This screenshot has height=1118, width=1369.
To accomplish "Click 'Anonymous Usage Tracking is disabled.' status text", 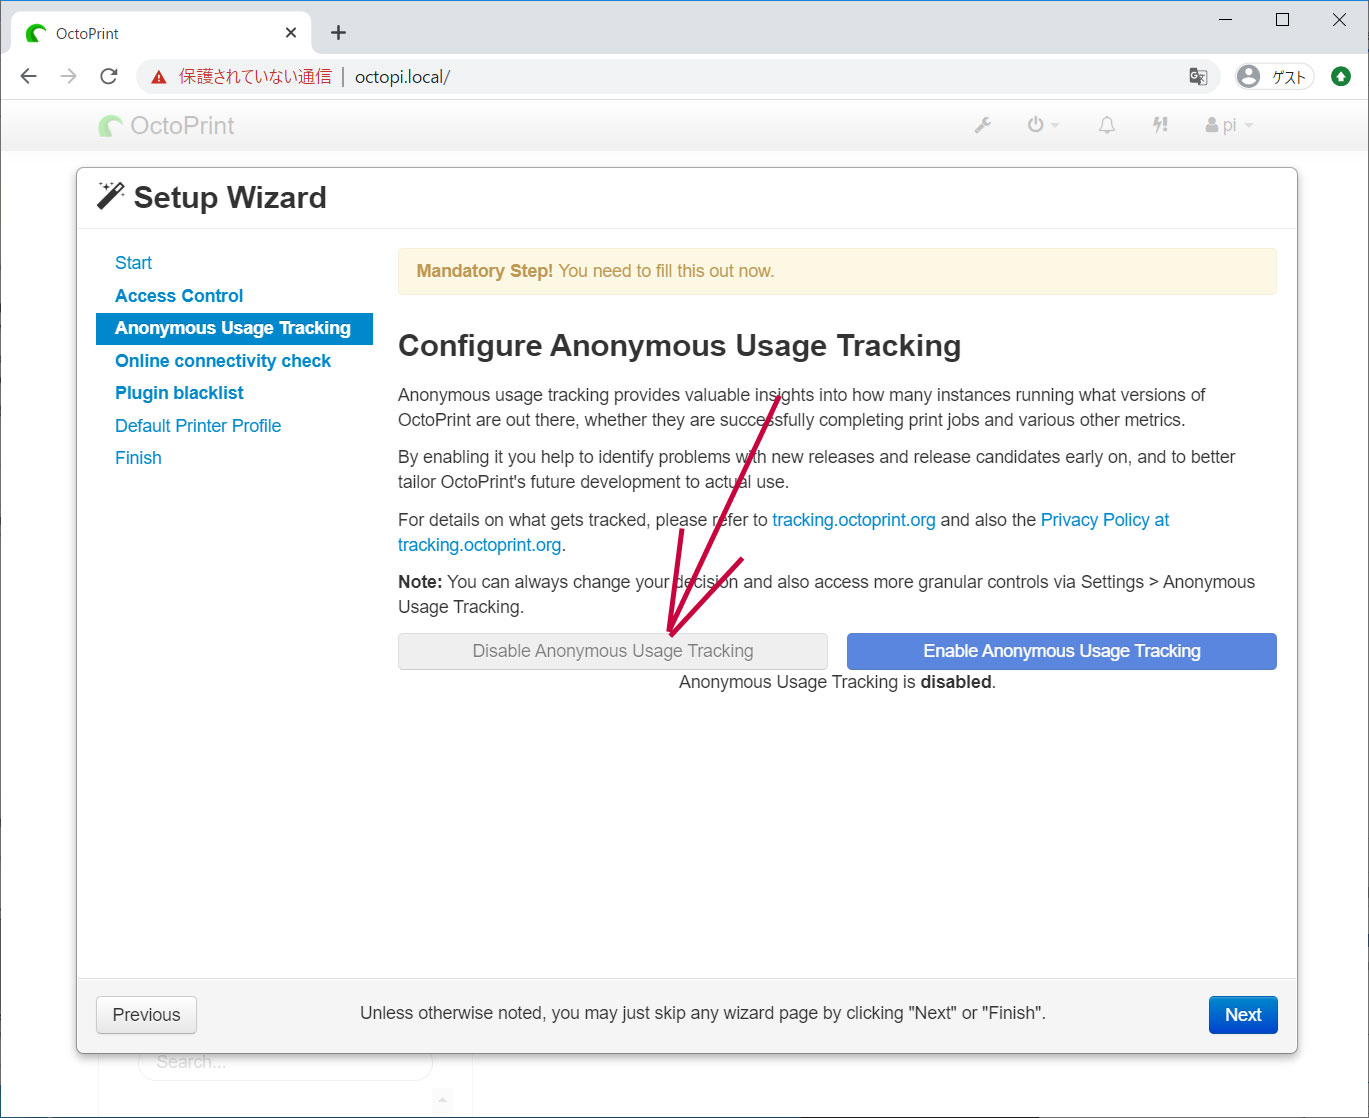I will point(837,682).
